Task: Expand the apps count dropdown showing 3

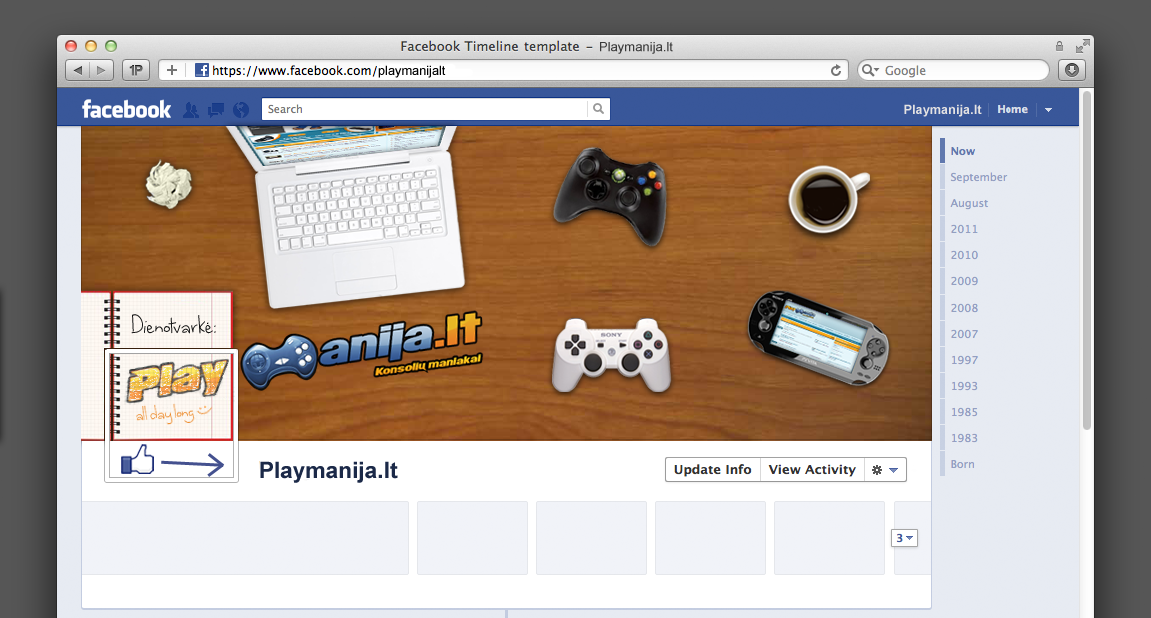Action: coord(904,538)
